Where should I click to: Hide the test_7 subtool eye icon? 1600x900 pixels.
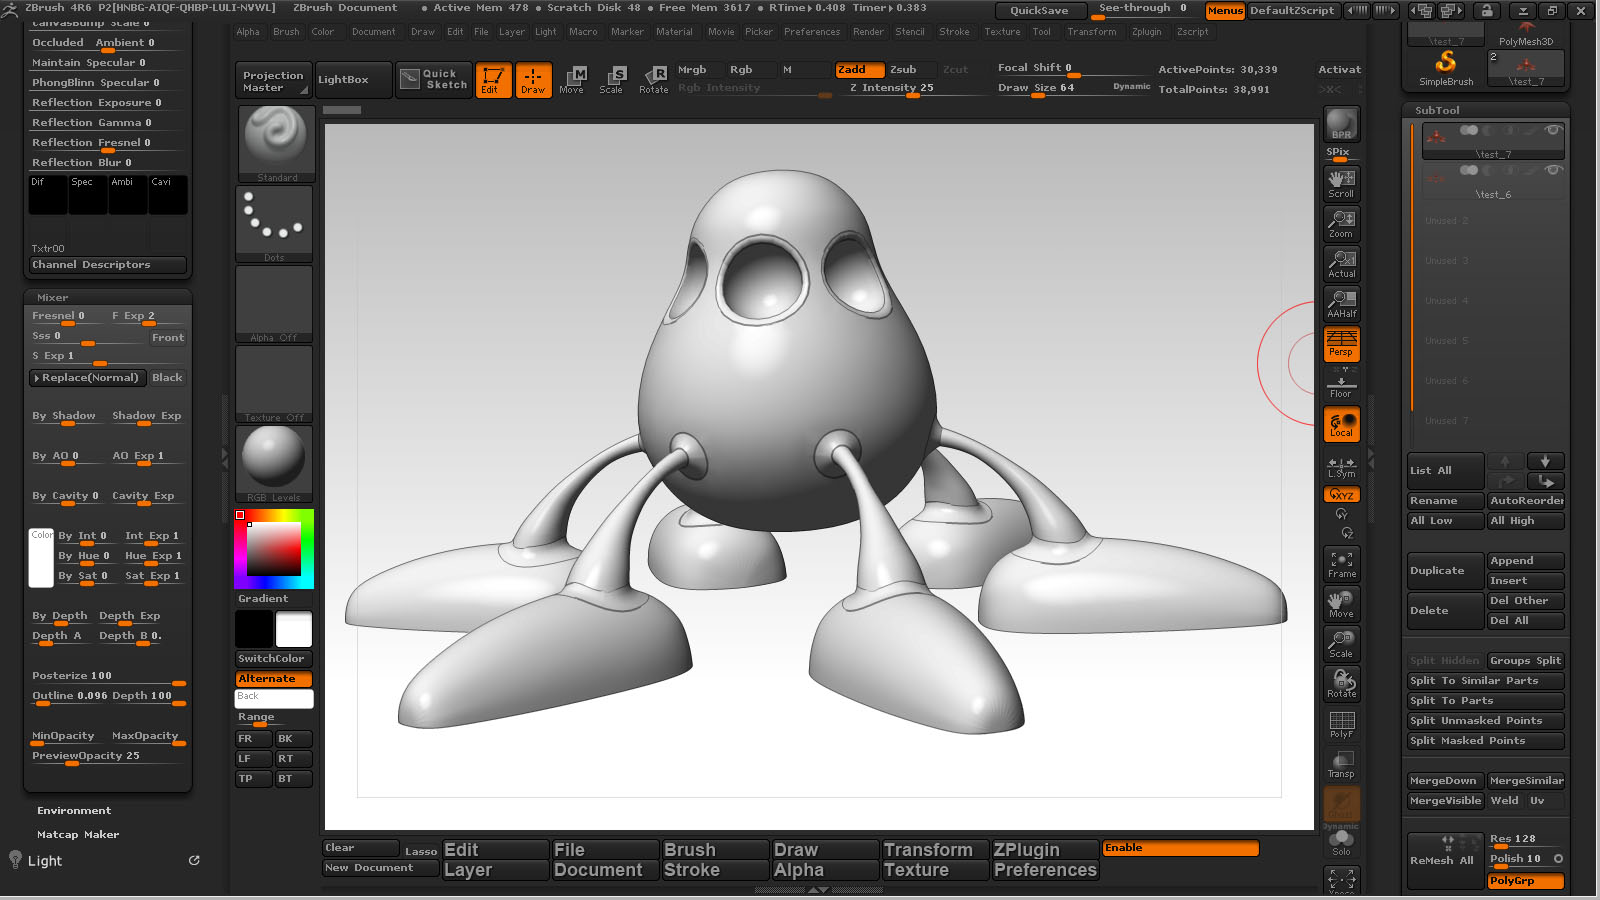[1552, 130]
